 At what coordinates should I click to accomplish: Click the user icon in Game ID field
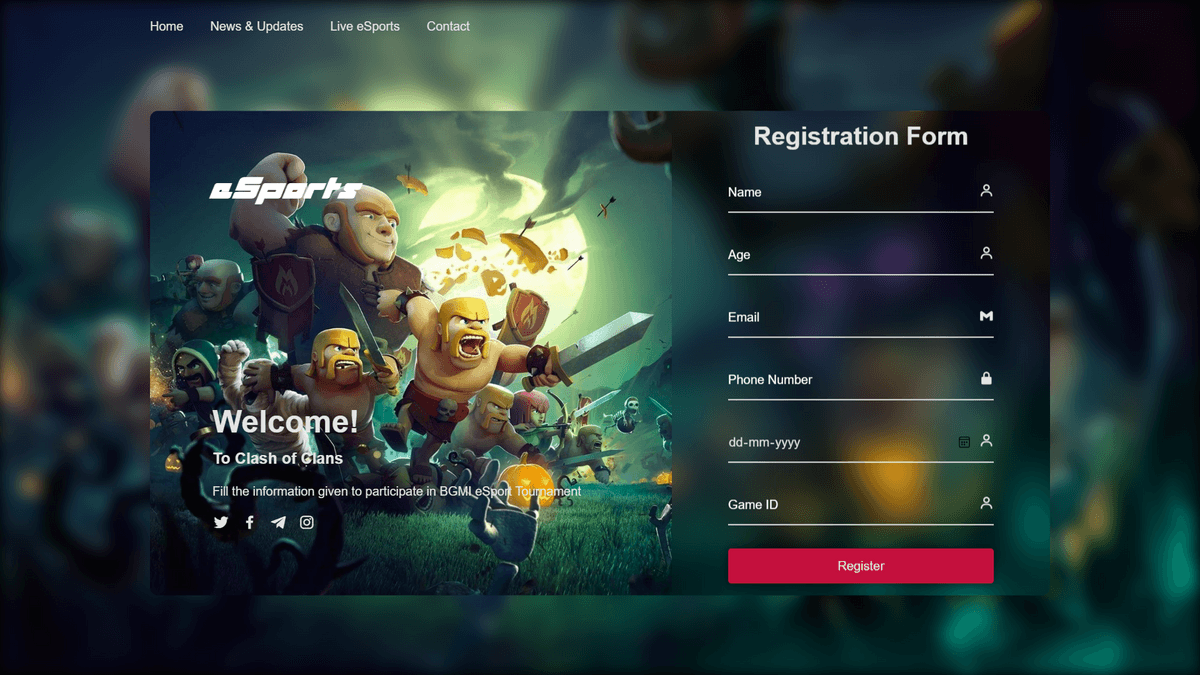click(x=986, y=503)
